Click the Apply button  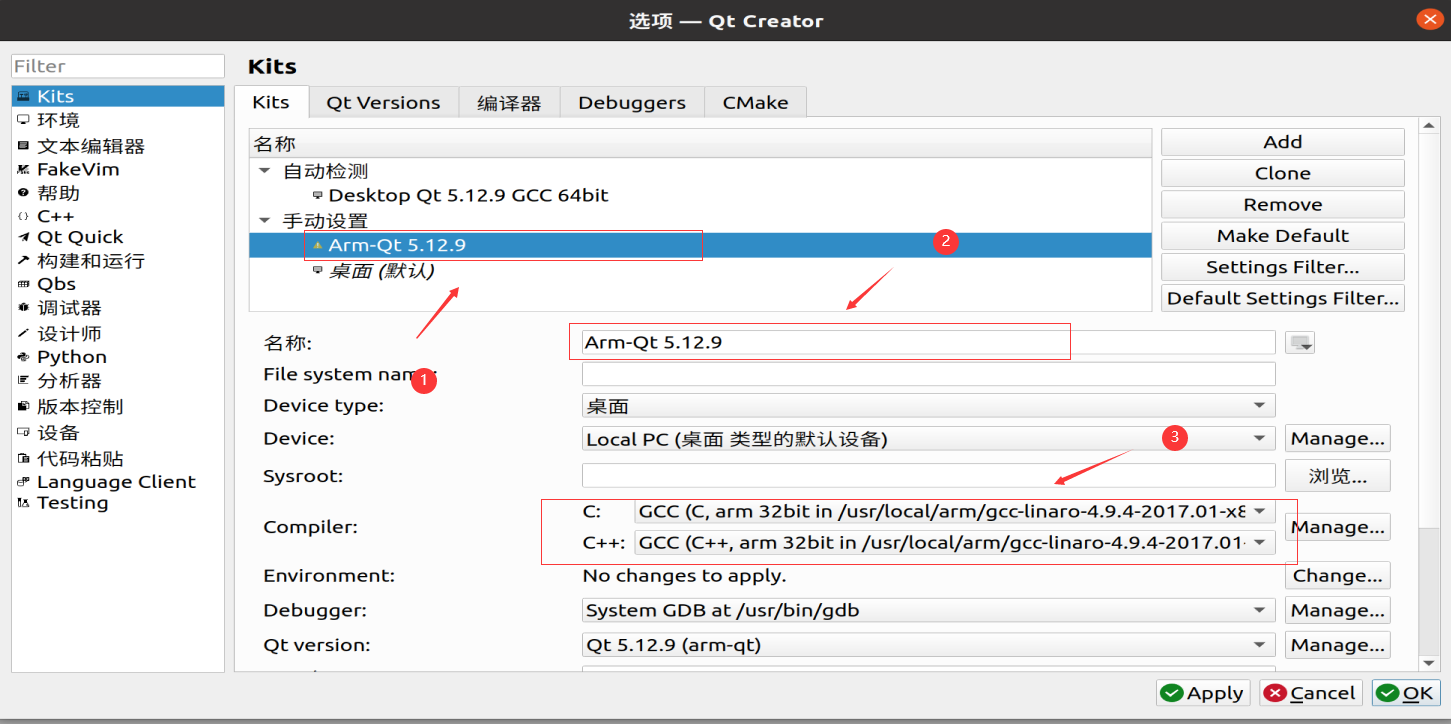[1203, 693]
